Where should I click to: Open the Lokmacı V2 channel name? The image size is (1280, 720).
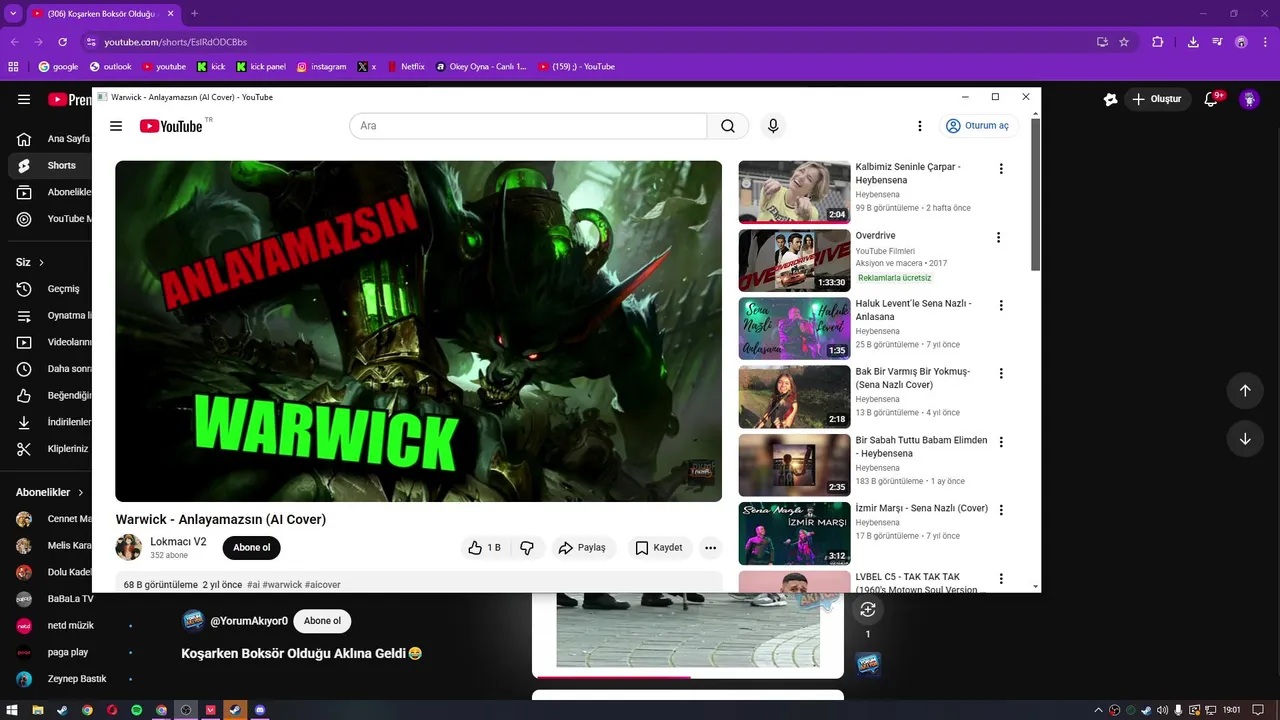pos(178,542)
